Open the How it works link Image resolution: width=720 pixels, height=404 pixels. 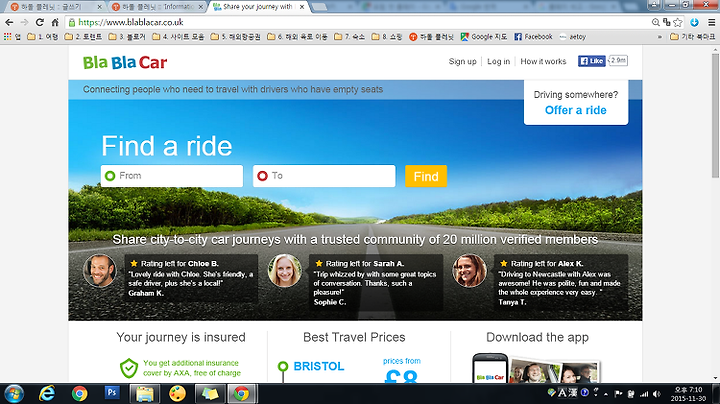[x=543, y=62]
